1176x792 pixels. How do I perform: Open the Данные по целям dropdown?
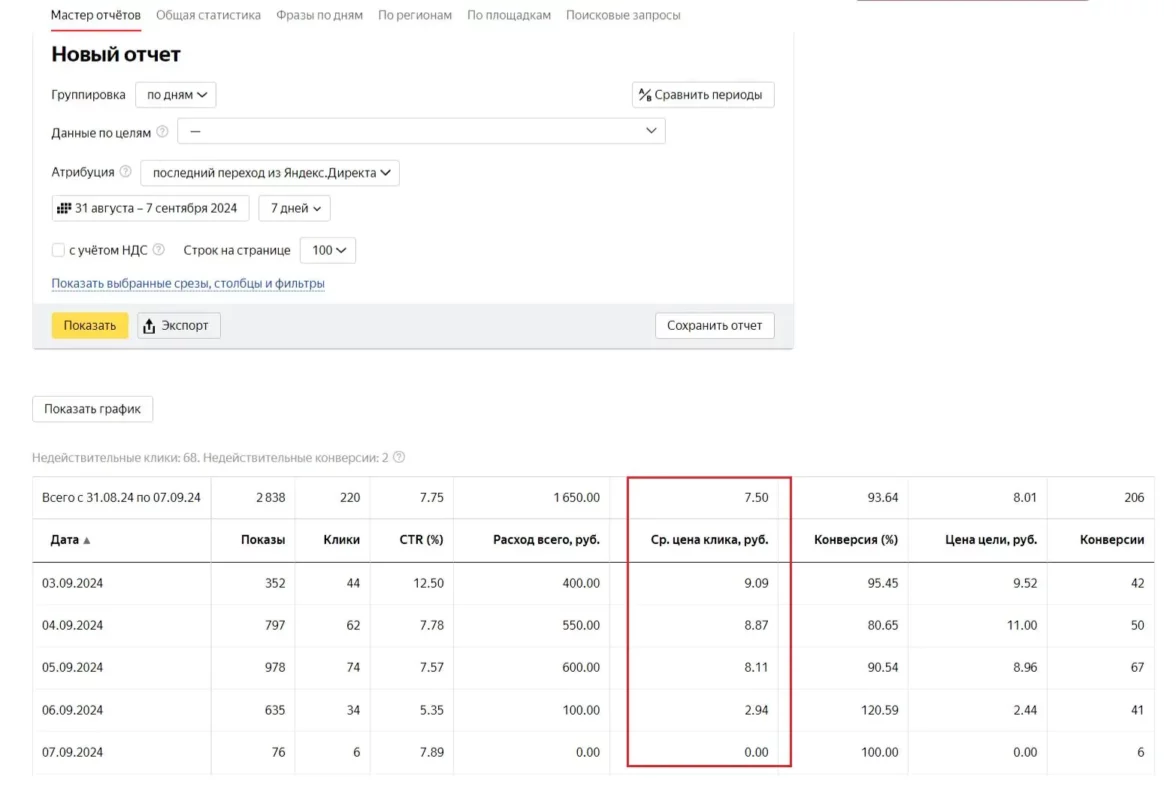pyautogui.click(x=421, y=131)
